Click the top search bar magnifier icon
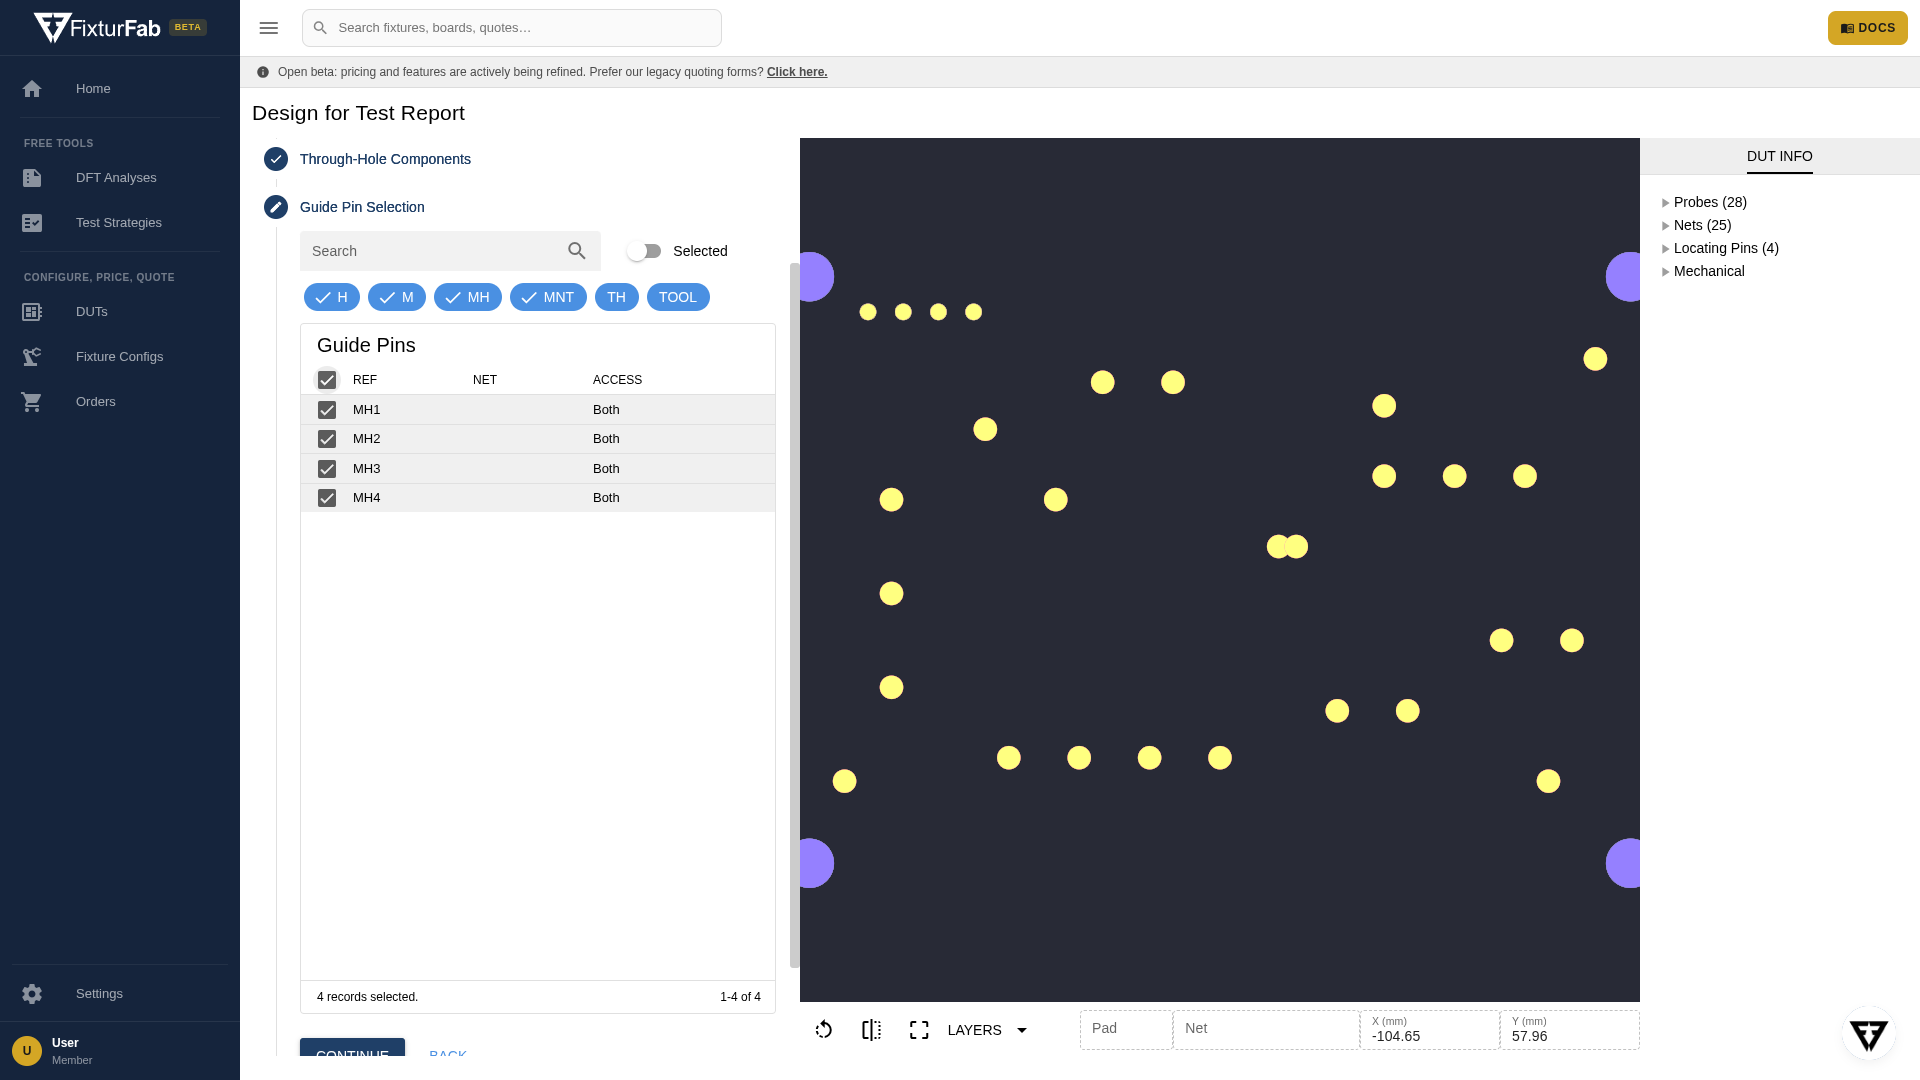 (320, 28)
